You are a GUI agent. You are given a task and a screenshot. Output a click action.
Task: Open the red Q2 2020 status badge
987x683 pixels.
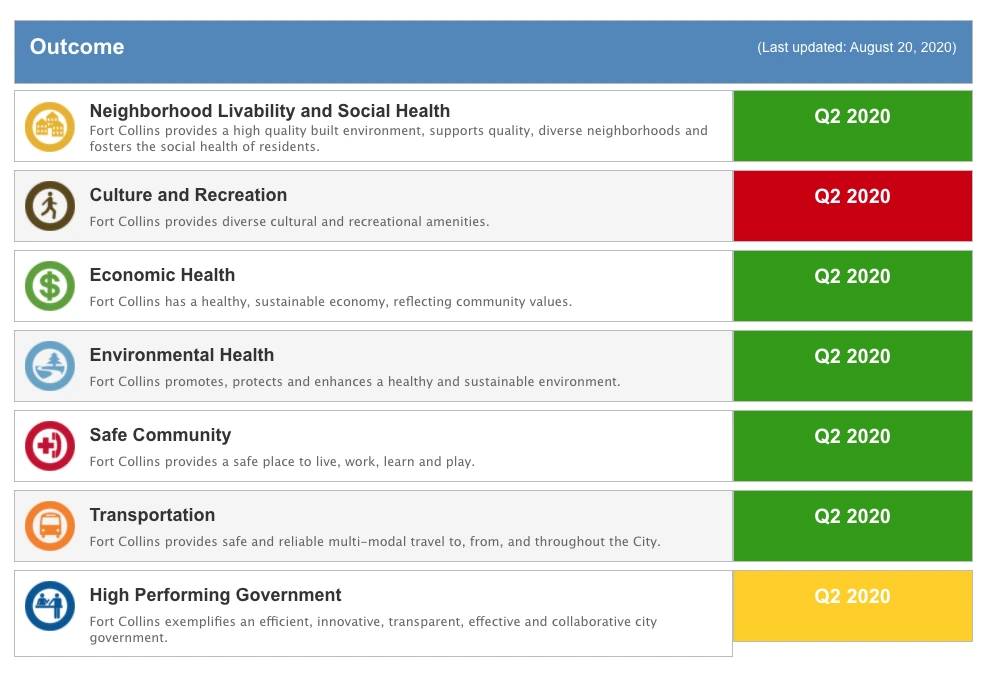852,196
